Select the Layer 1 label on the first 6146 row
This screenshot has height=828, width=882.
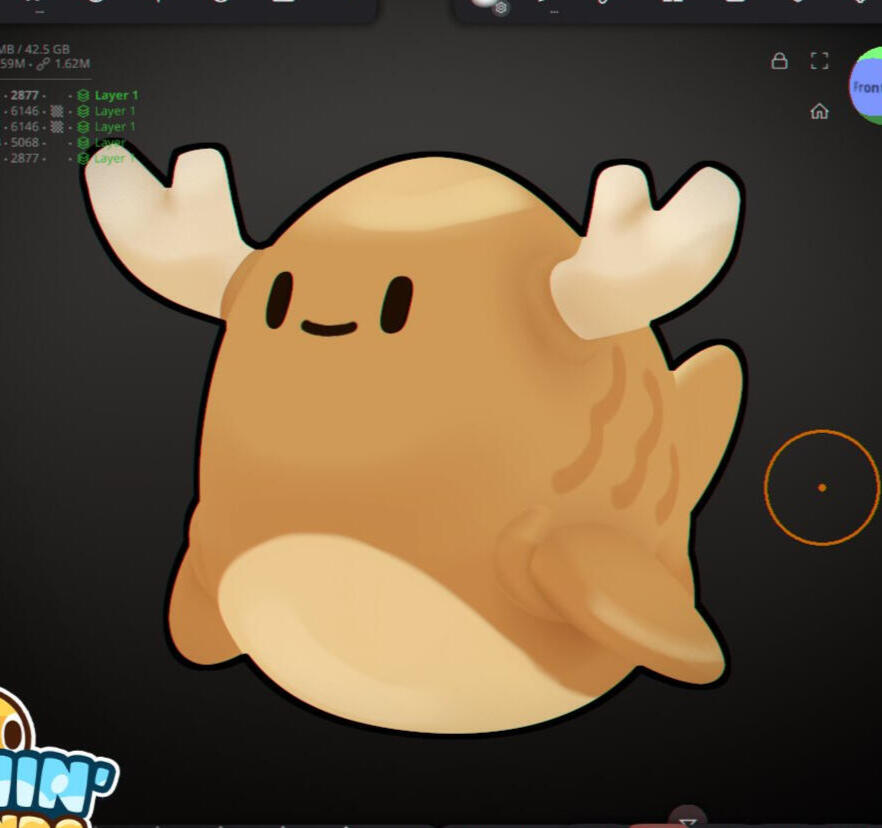115,111
